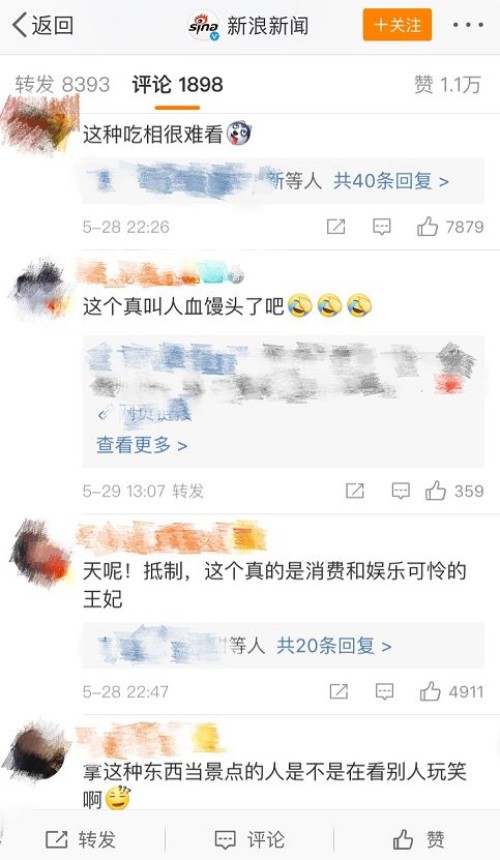Image resolution: width=500 pixels, height=860 pixels.
Task: Expand 查看更多 in the reply box
Action: [141, 445]
